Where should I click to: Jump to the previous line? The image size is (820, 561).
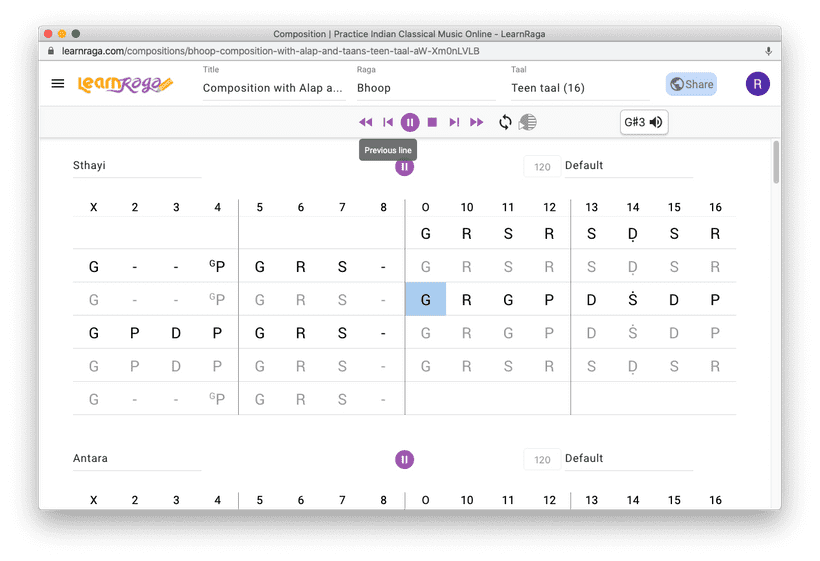(388, 122)
